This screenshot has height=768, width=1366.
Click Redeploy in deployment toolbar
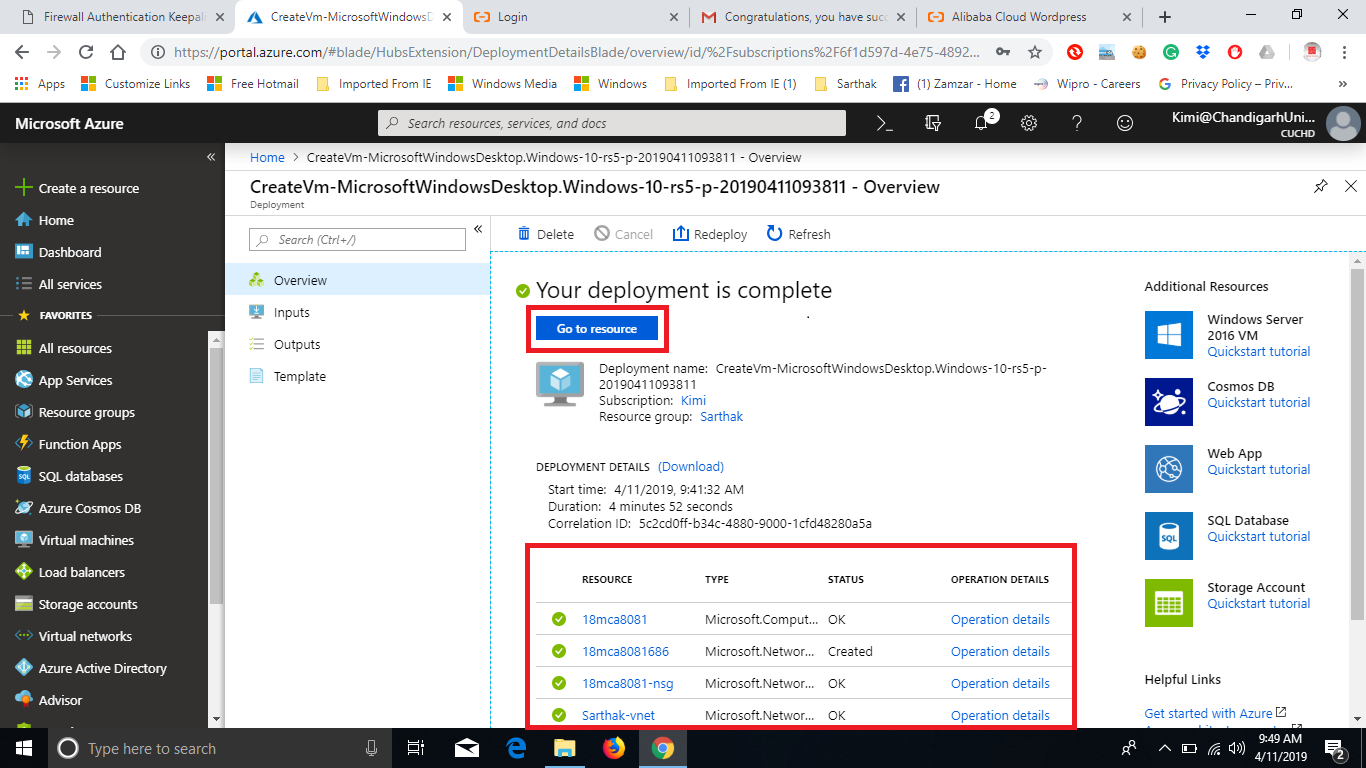click(710, 234)
